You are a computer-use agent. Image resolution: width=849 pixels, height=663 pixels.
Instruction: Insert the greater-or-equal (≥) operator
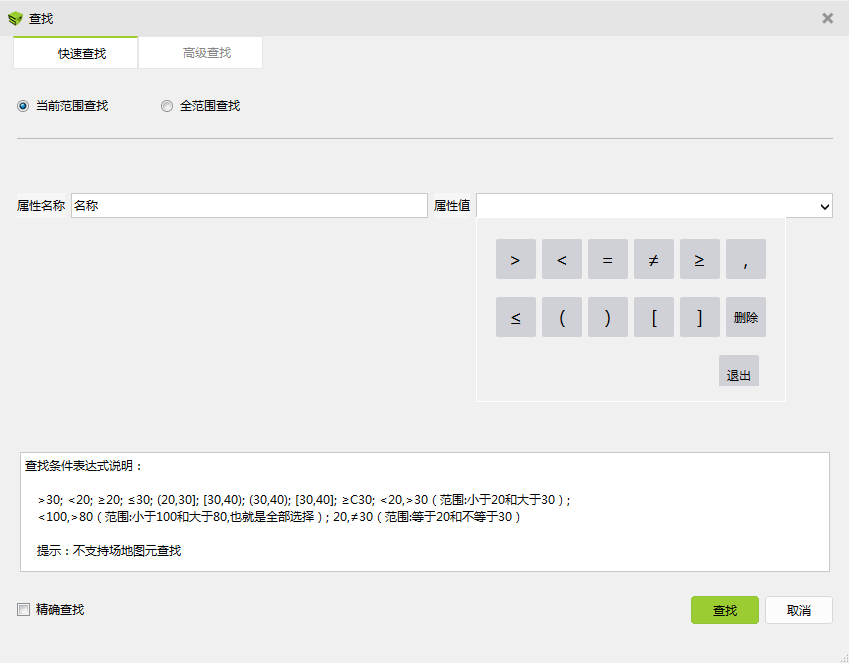[700, 259]
